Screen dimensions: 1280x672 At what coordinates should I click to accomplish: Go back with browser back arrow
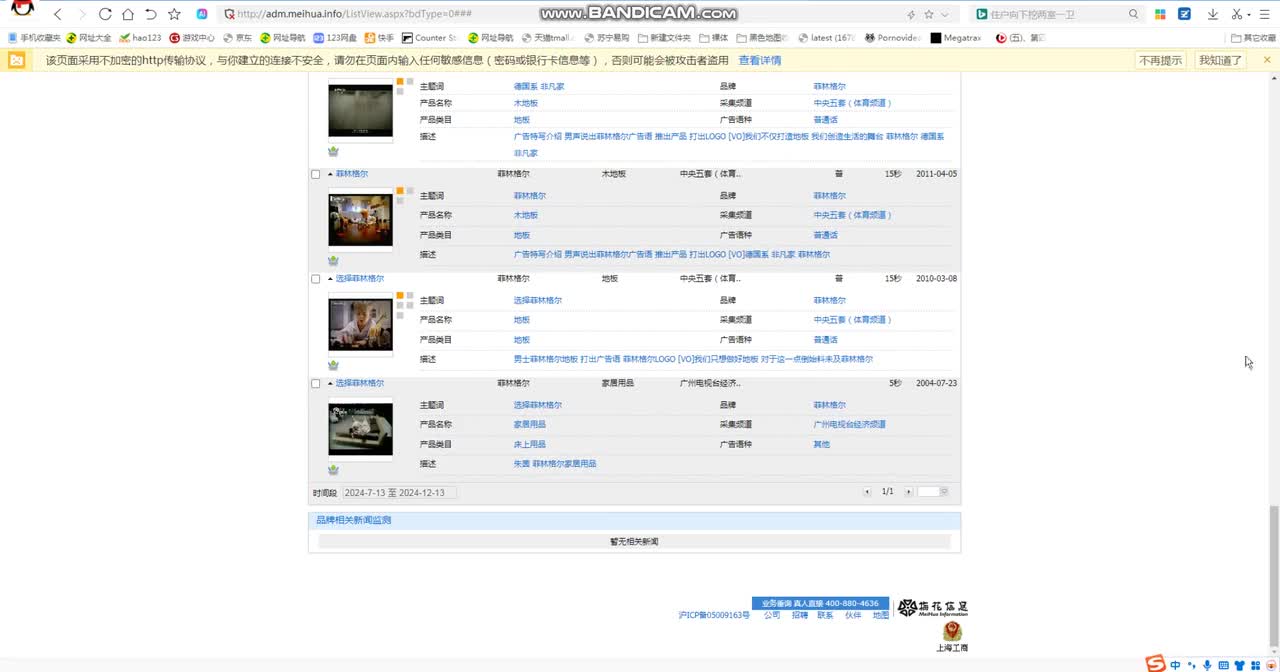click(58, 14)
